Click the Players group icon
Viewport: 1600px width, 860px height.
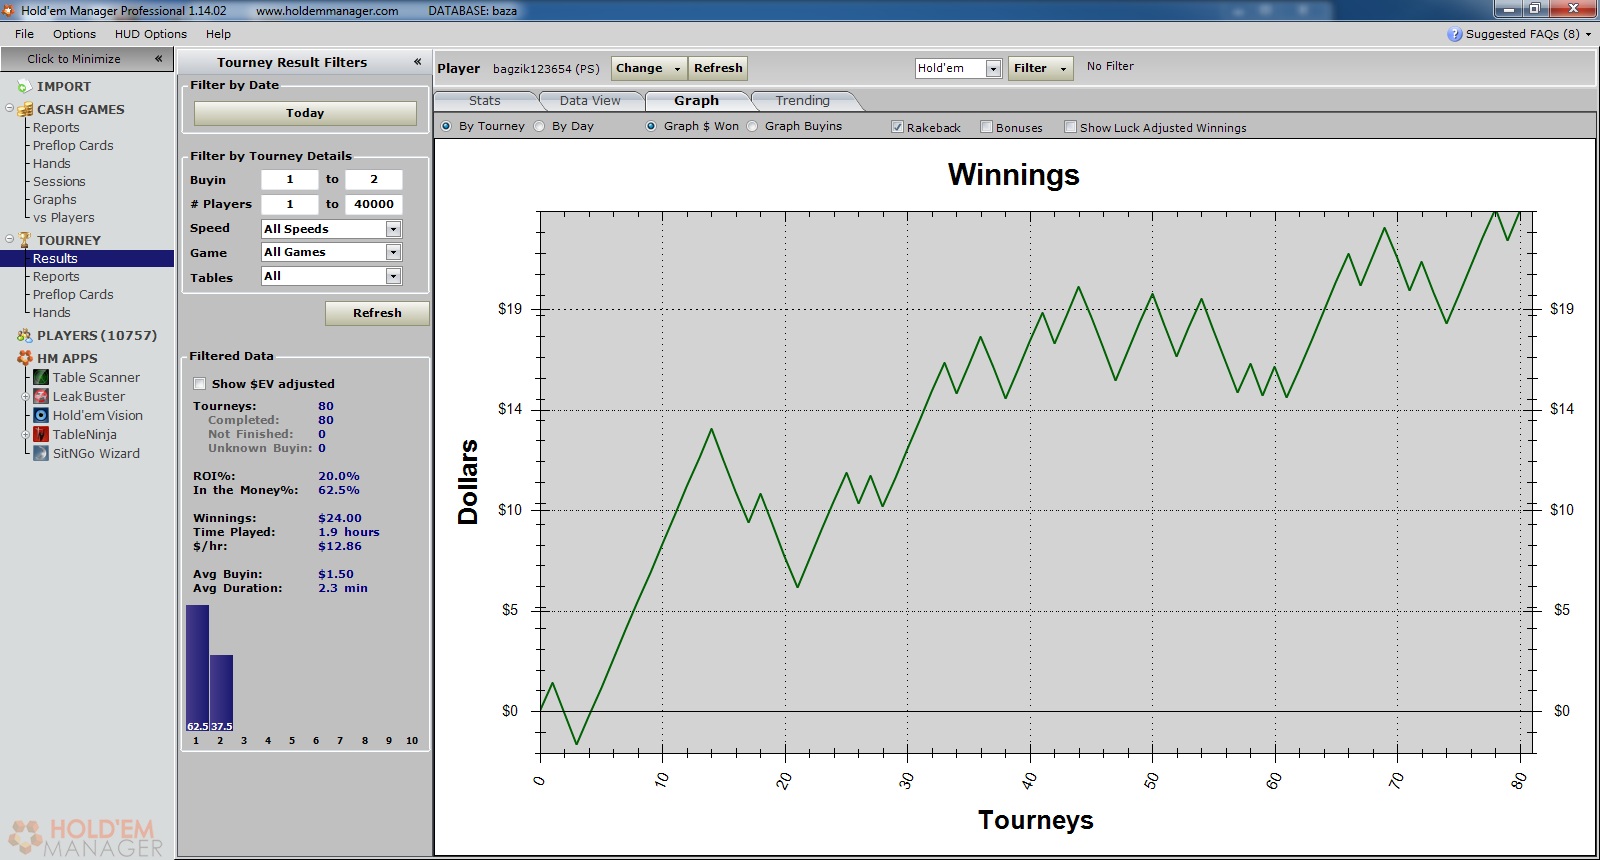pos(24,336)
